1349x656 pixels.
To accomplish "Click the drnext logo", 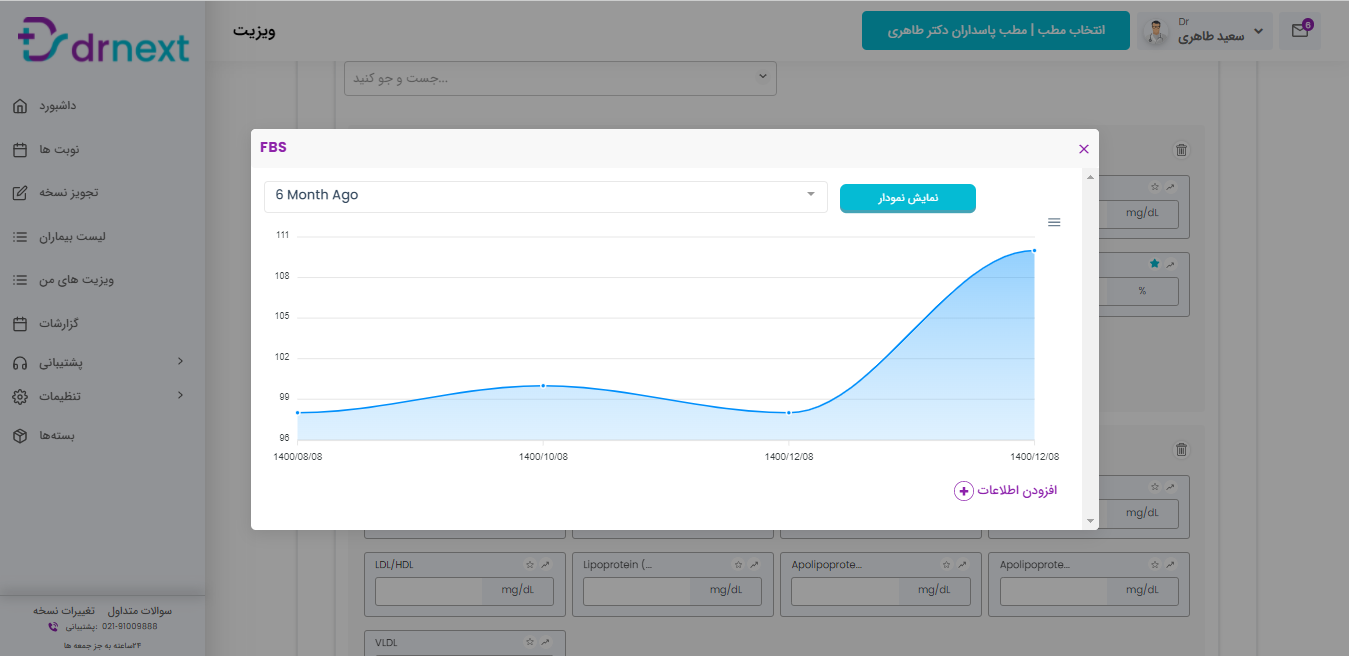I will coord(103,40).
